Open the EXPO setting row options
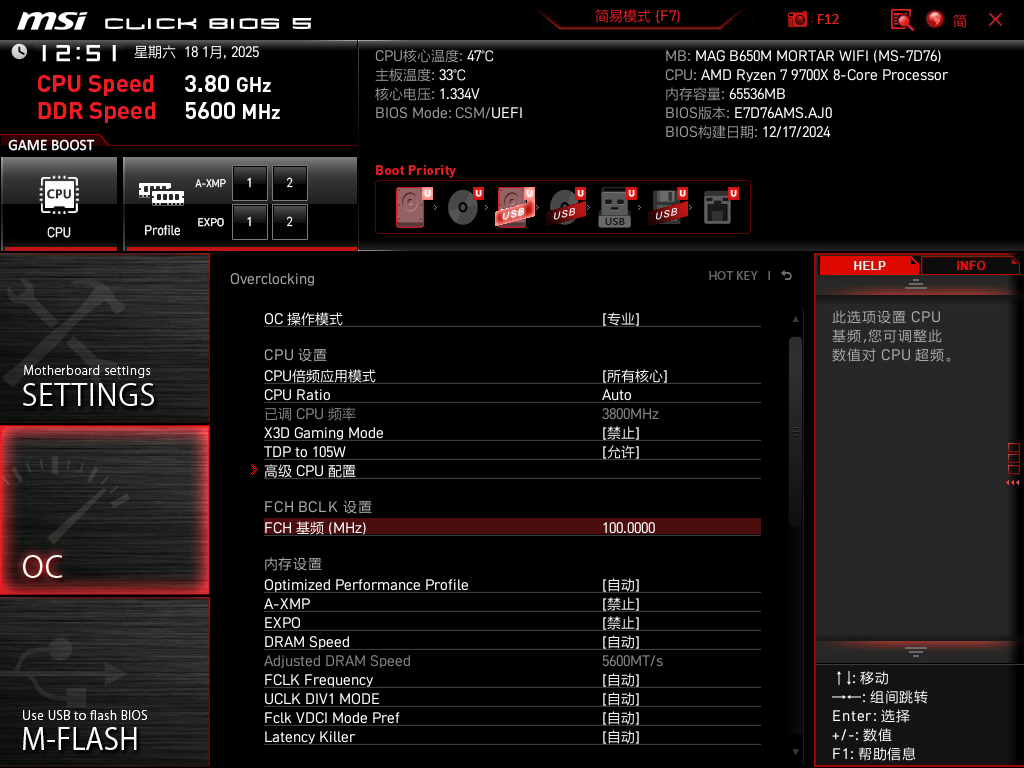 click(x=512, y=623)
